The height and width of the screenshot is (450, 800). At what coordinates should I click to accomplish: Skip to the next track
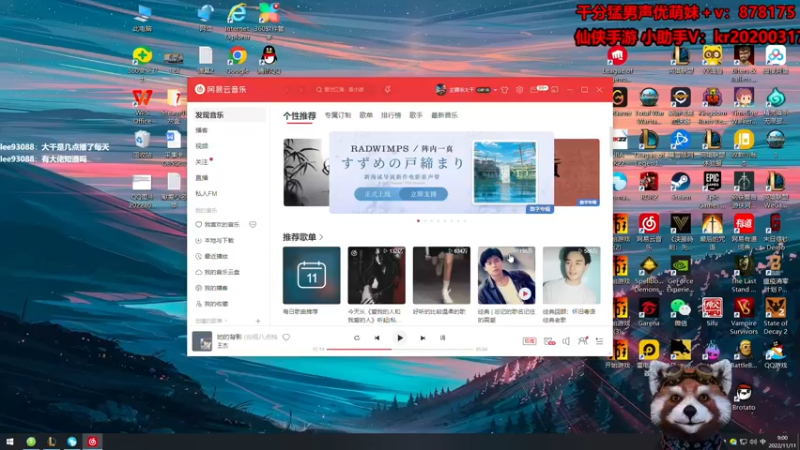click(x=422, y=338)
